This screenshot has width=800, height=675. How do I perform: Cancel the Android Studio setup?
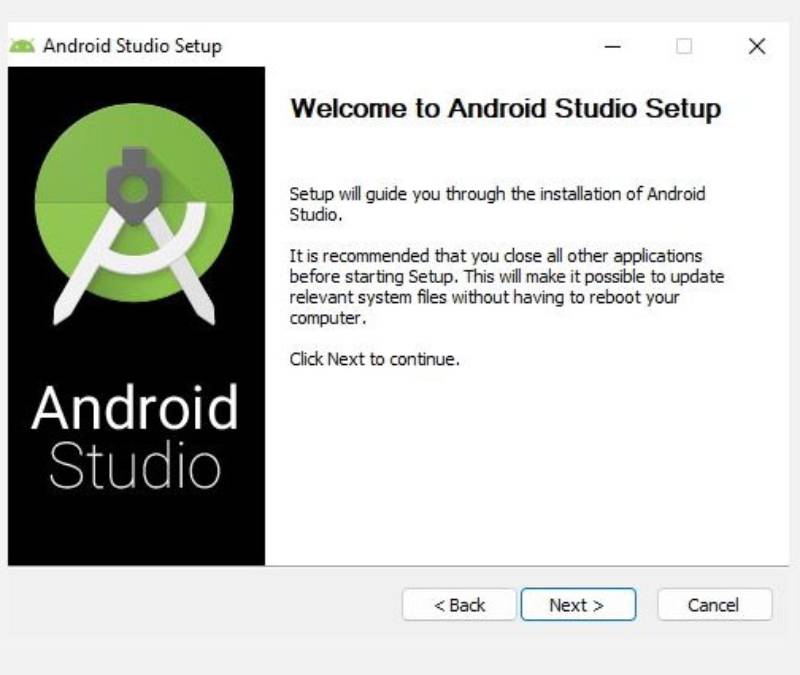714,605
